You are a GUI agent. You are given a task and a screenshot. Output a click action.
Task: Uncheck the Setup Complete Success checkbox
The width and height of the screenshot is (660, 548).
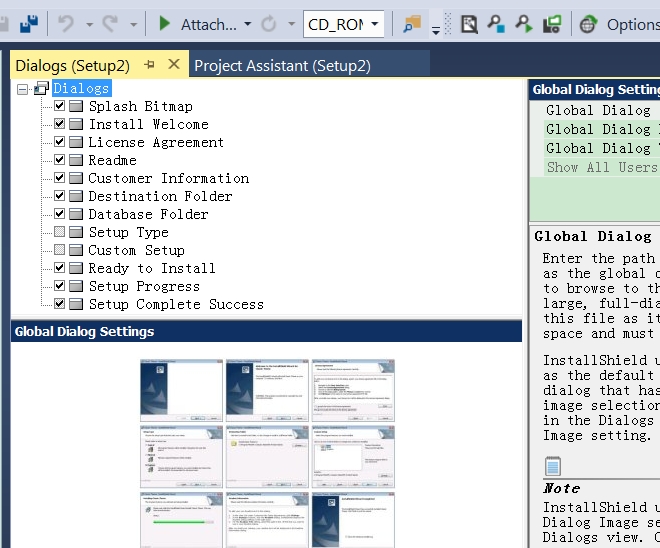point(59,304)
